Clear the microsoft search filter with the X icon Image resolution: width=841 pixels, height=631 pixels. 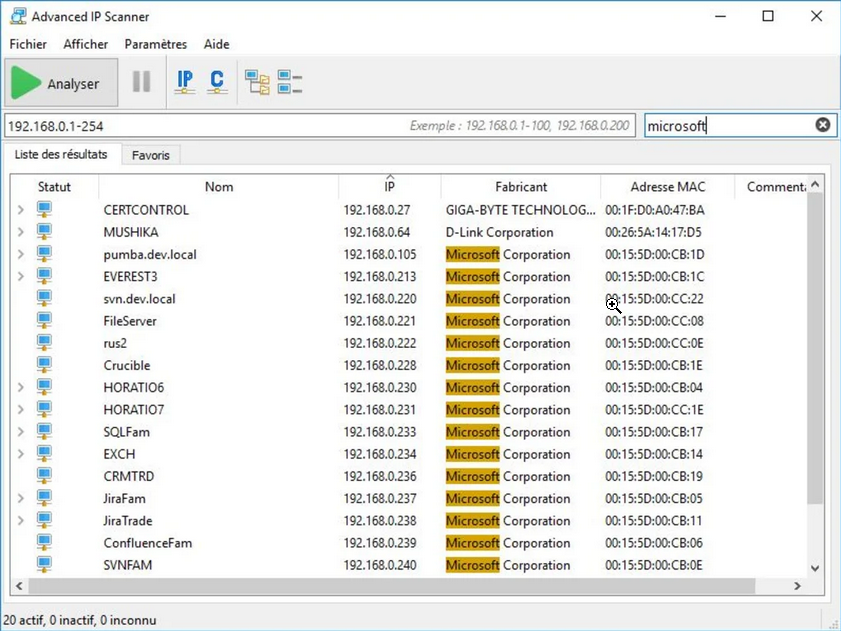click(822, 124)
